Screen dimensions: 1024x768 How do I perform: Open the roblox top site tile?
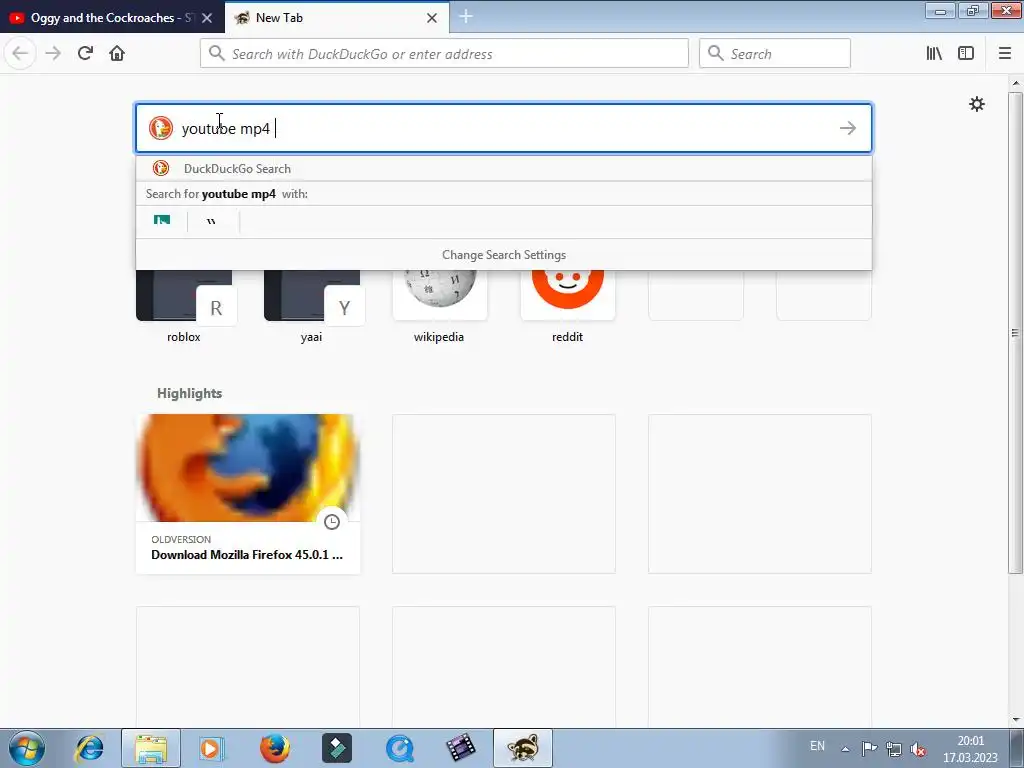[184, 307]
